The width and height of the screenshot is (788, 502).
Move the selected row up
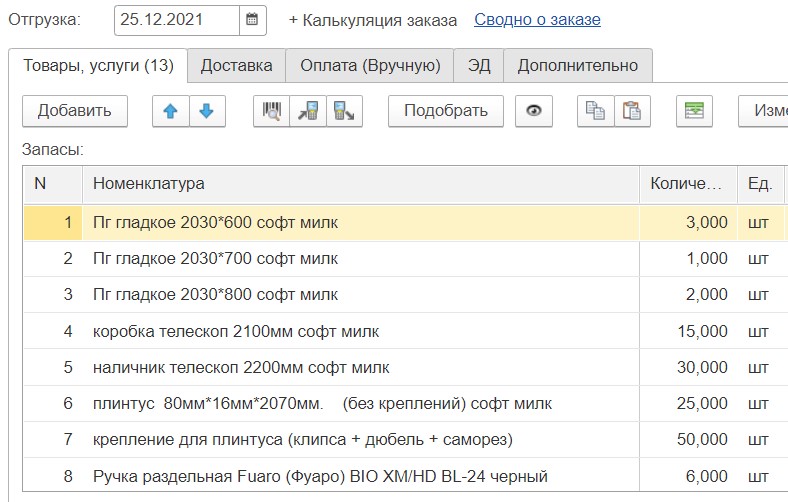coord(171,111)
